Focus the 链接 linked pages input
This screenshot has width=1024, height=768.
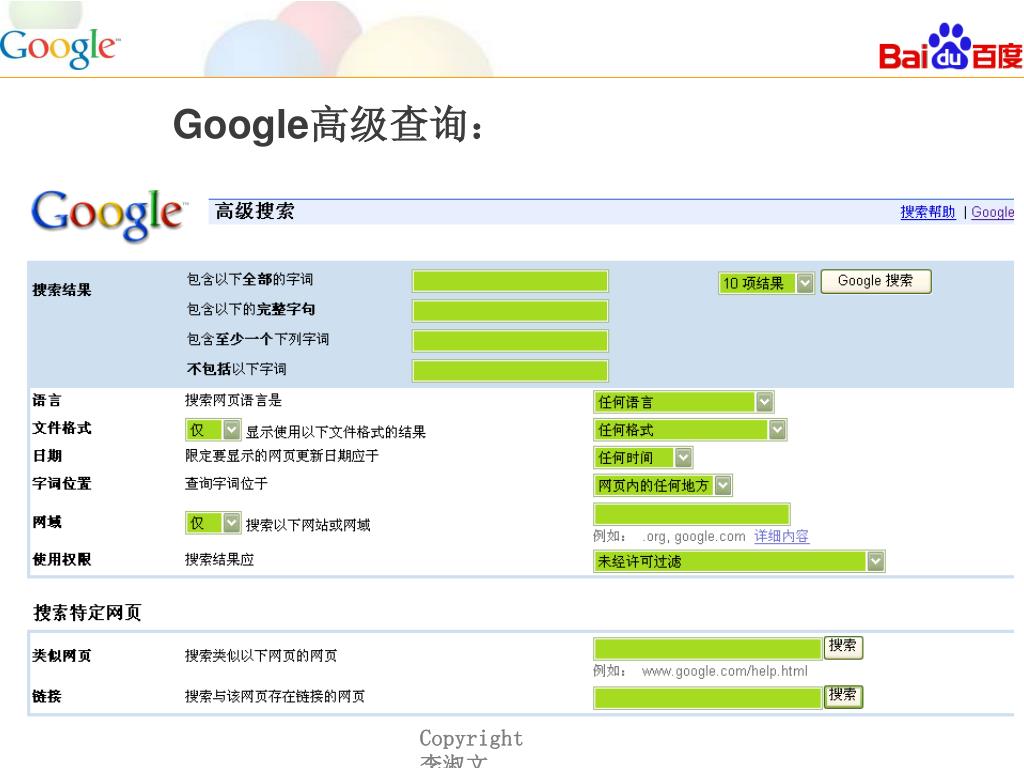pos(708,697)
